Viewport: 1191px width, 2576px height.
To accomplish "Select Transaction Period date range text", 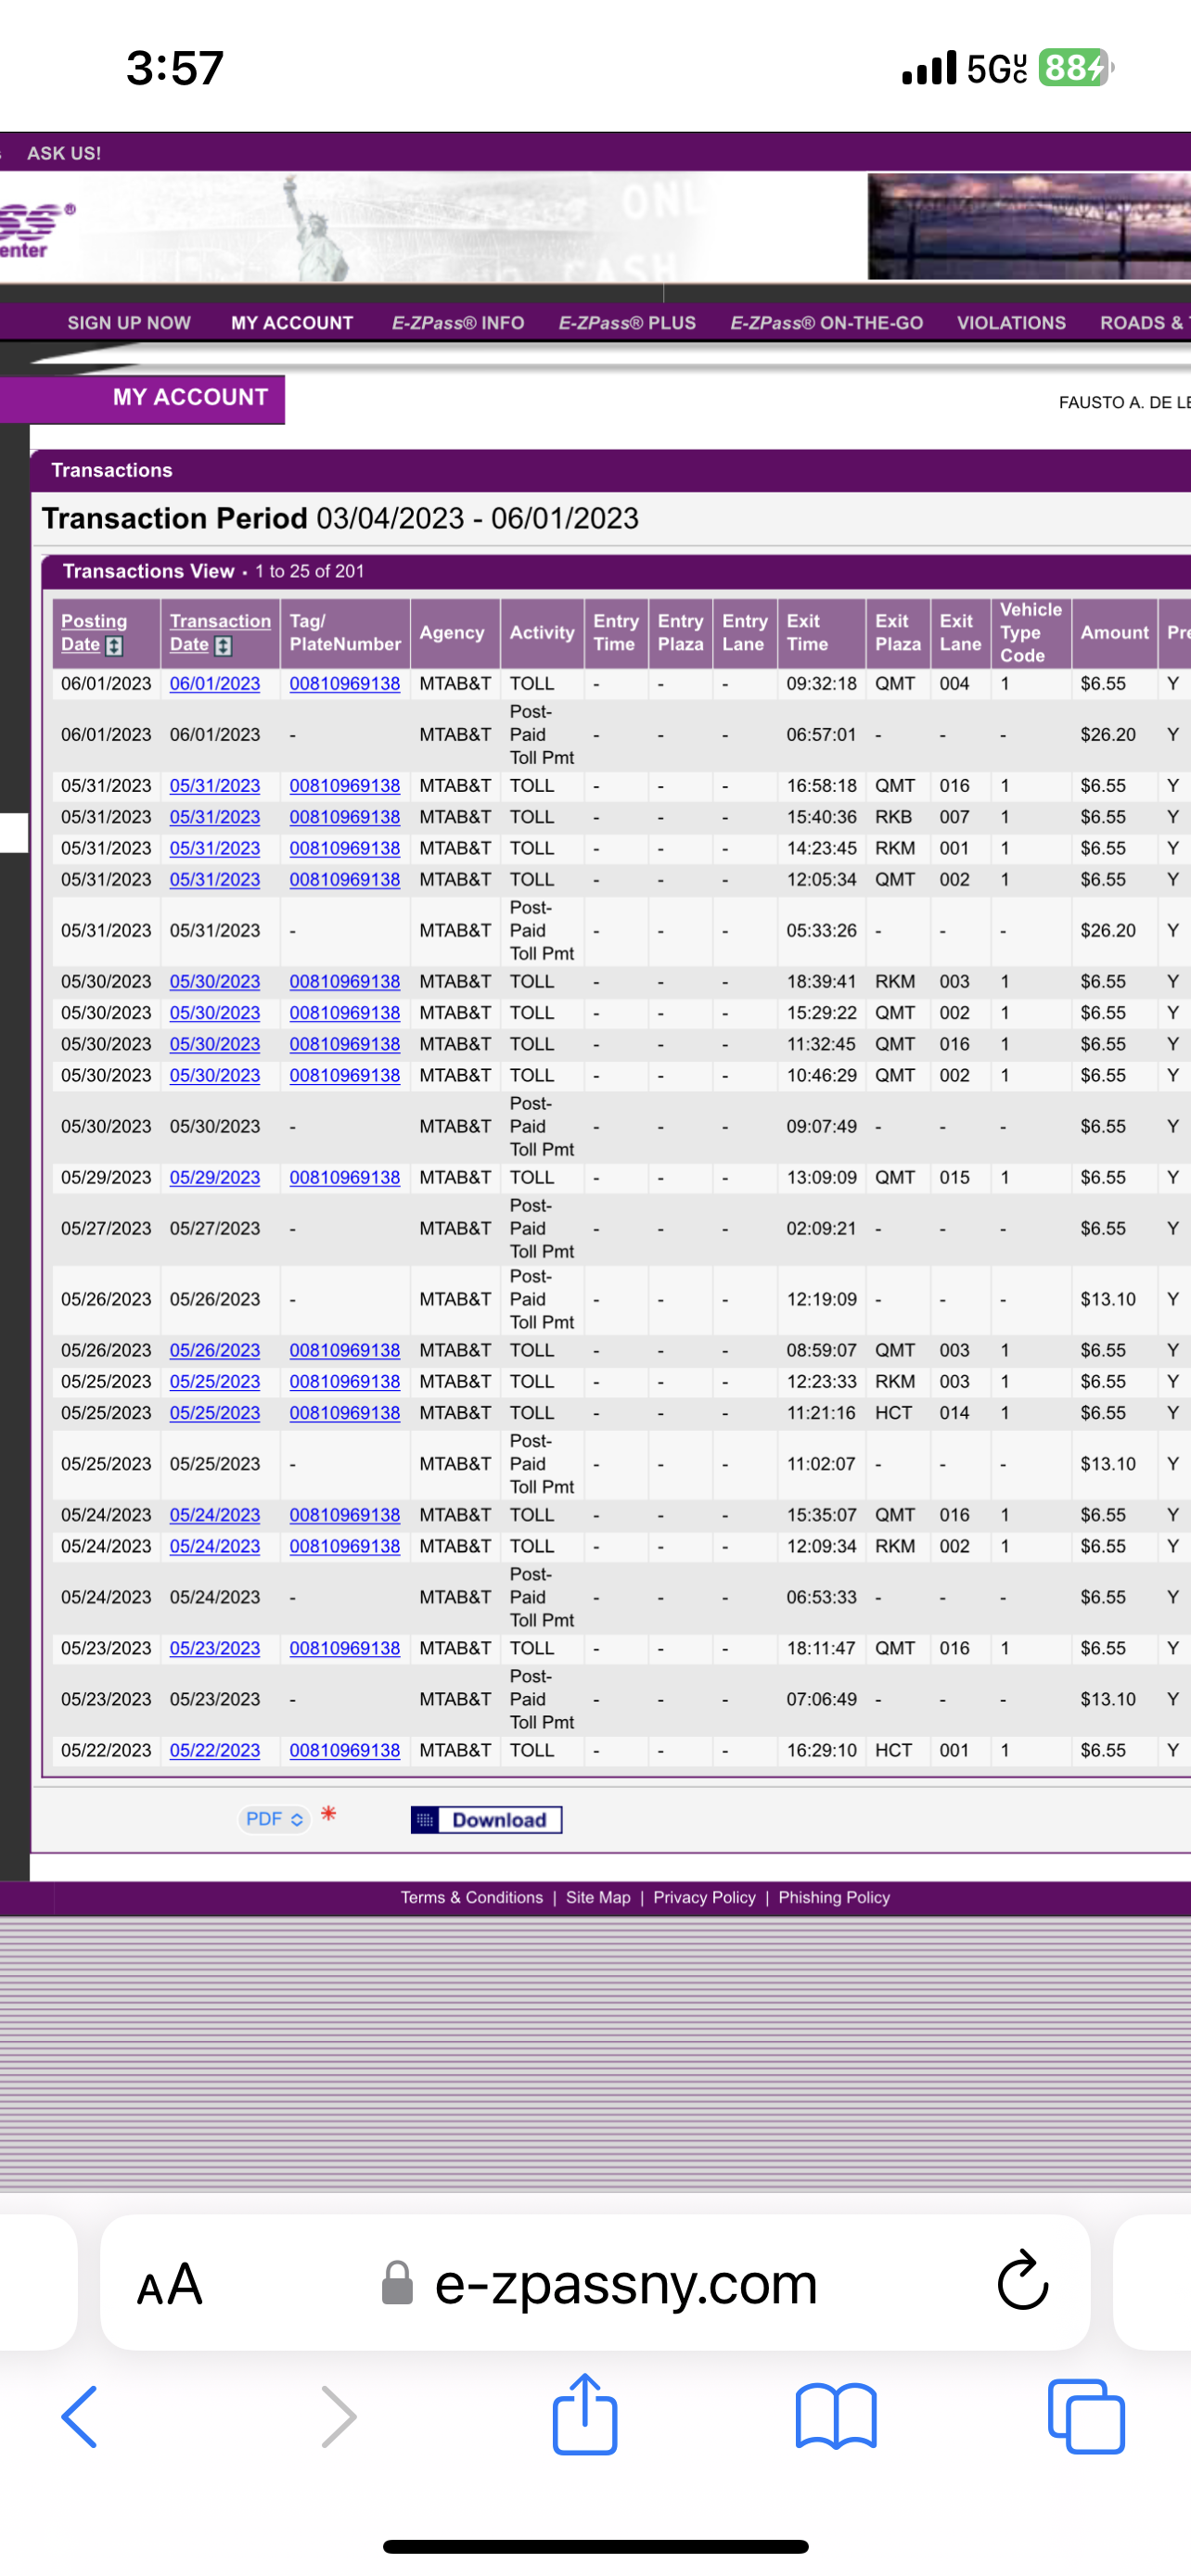I will [x=477, y=518].
